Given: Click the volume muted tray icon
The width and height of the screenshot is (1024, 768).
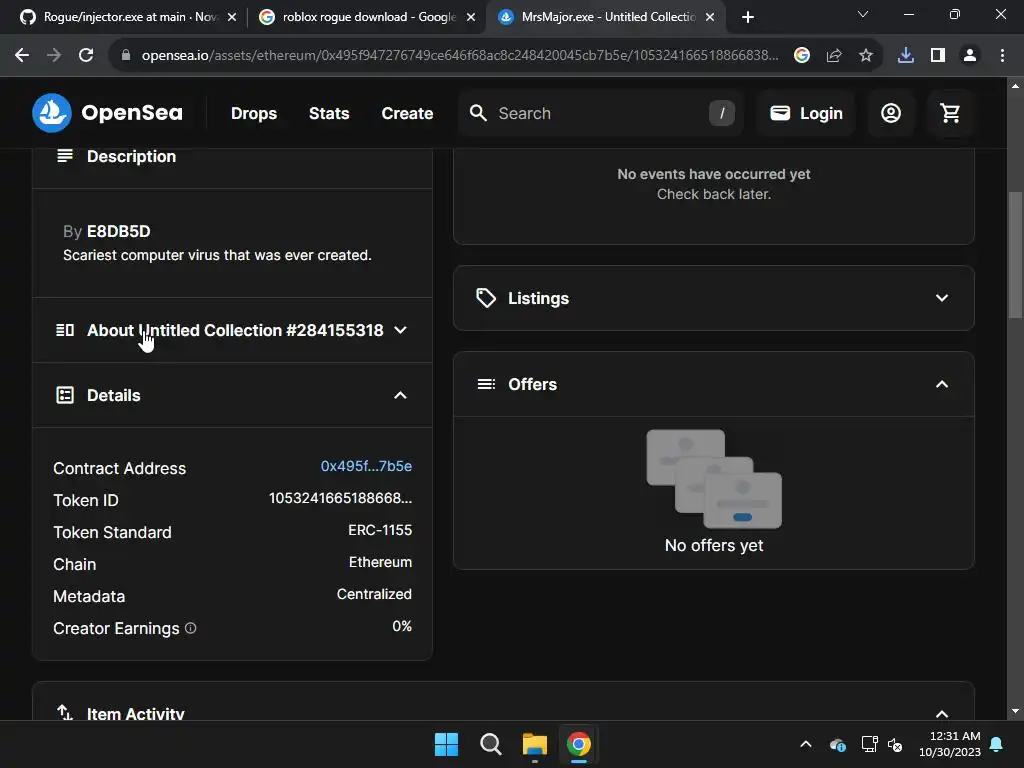Looking at the screenshot, I should coord(895,744).
